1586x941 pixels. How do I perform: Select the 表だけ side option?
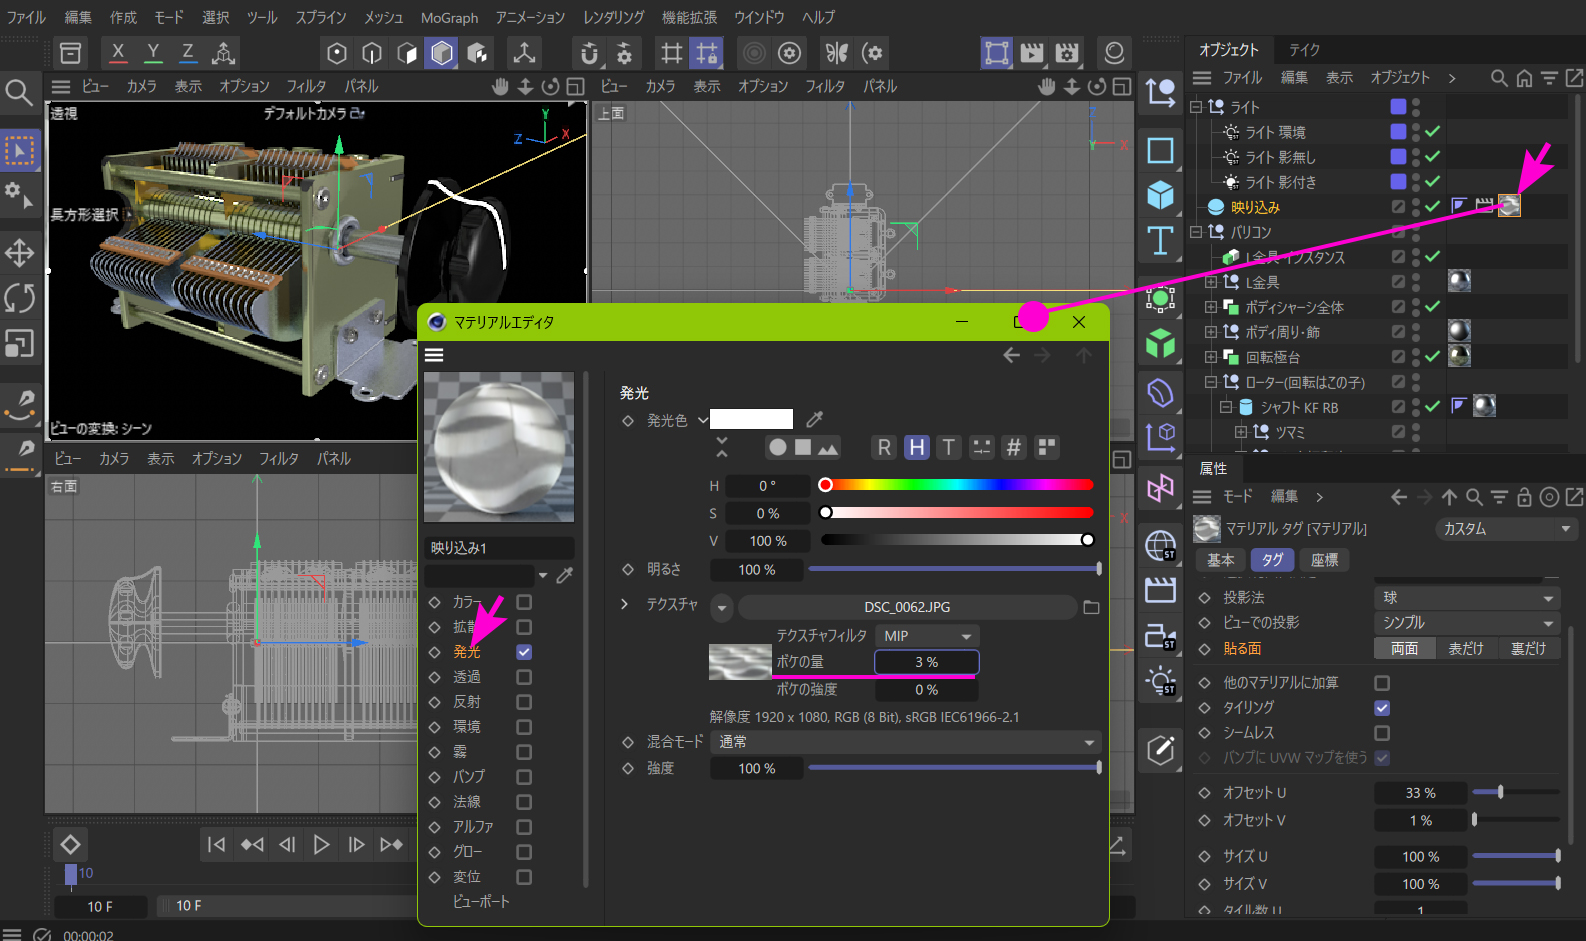[1466, 649]
